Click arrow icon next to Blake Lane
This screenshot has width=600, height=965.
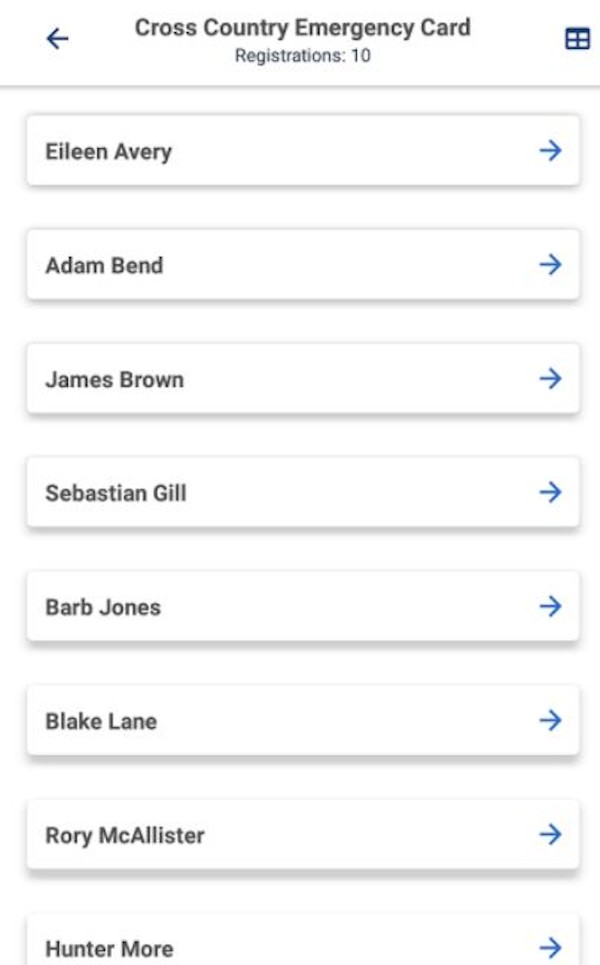(x=550, y=721)
